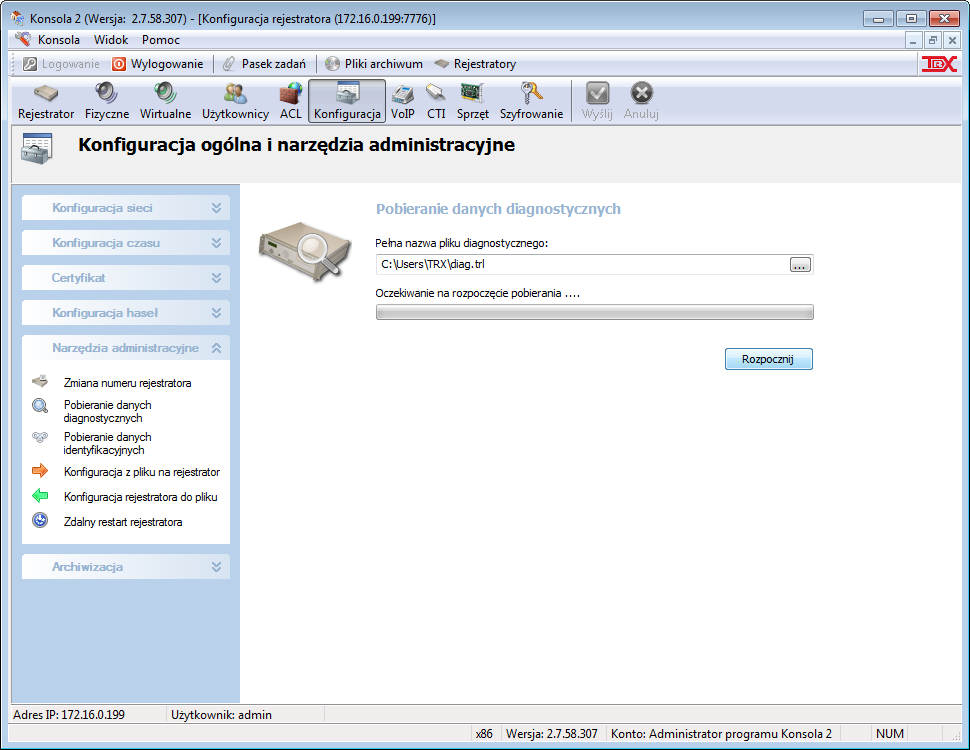The height and width of the screenshot is (750, 970).
Task: Open Pasek zadań from the toolbar
Action: (264, 64)
